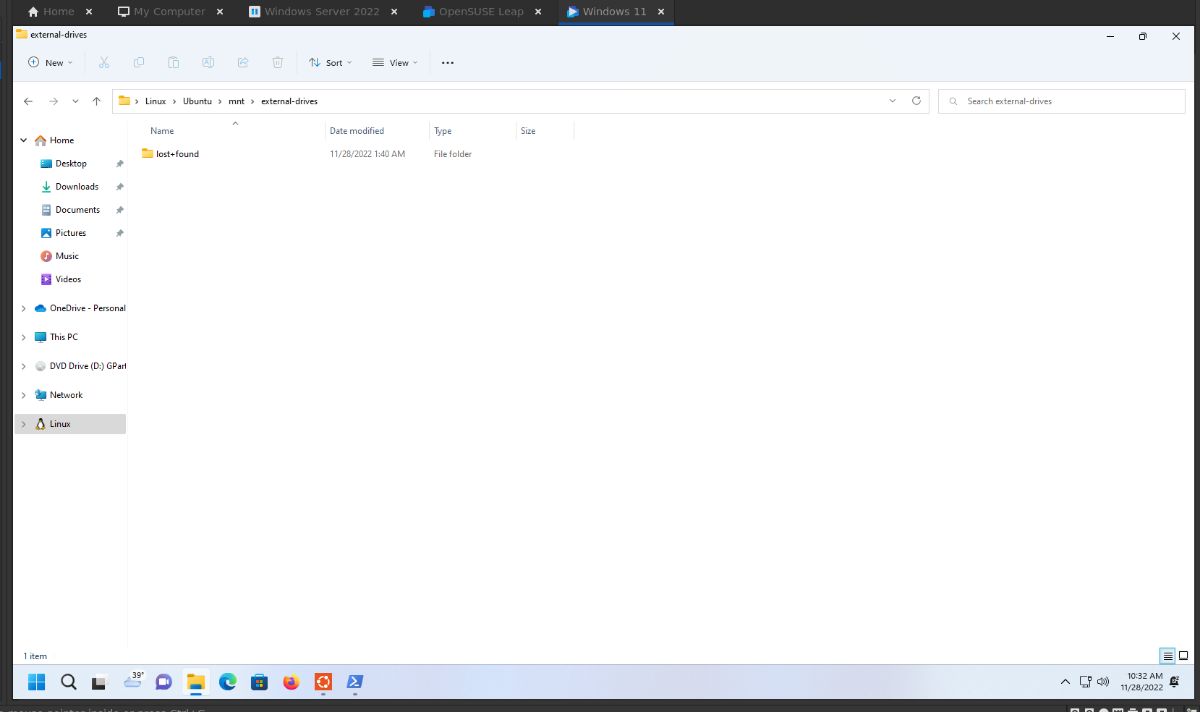Expand This PC in the sidebar
1200x712 pixels.
coord(23,337)
